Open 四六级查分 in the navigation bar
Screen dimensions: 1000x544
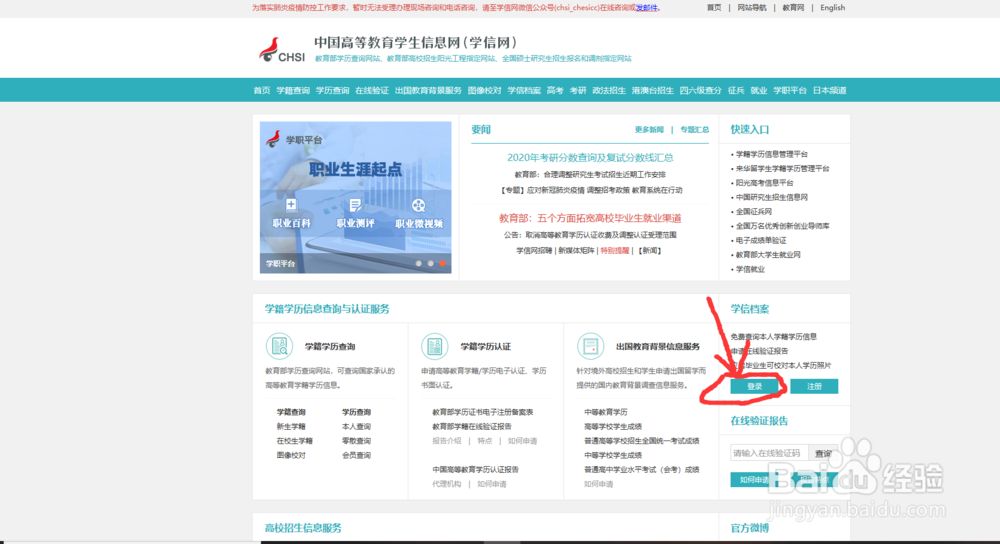[x=700, y=91]
